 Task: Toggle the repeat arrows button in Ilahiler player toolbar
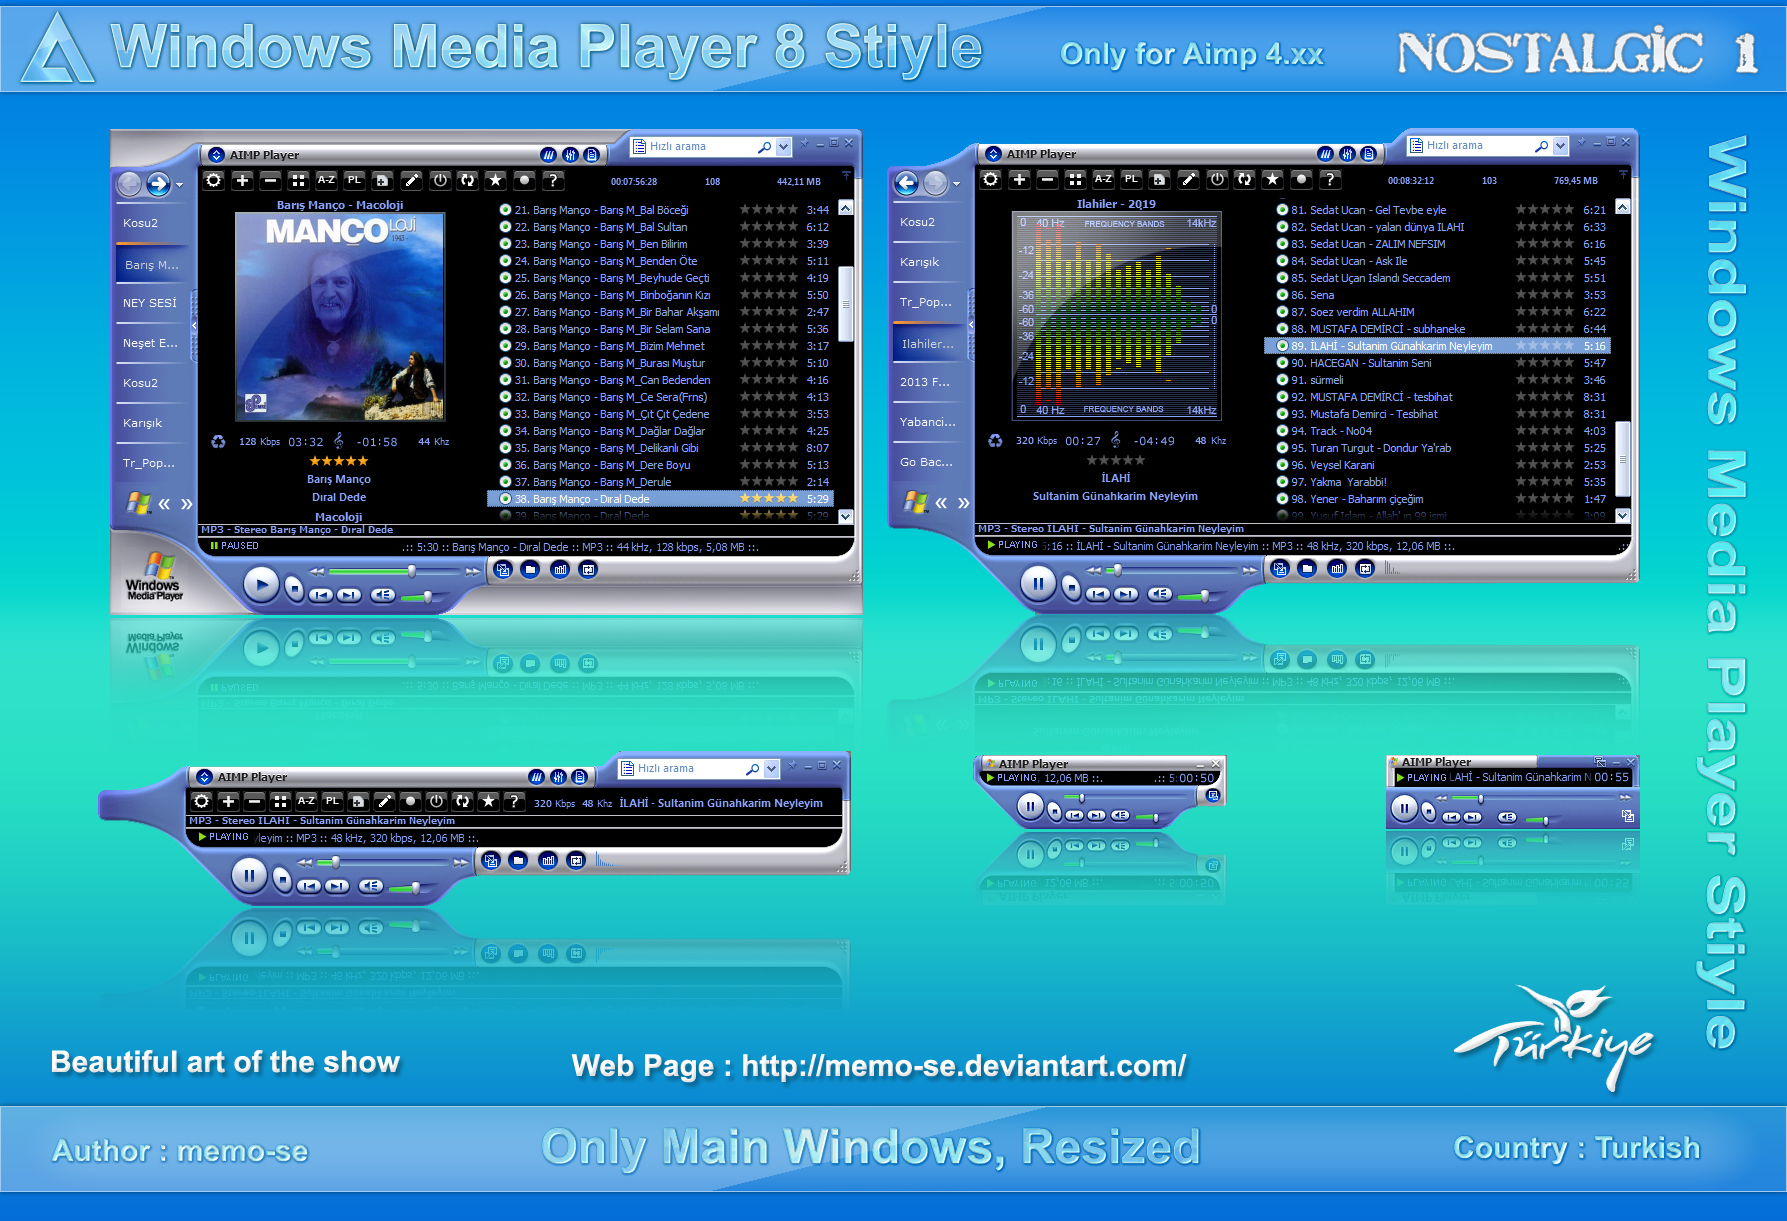[x=1244, y=179]
